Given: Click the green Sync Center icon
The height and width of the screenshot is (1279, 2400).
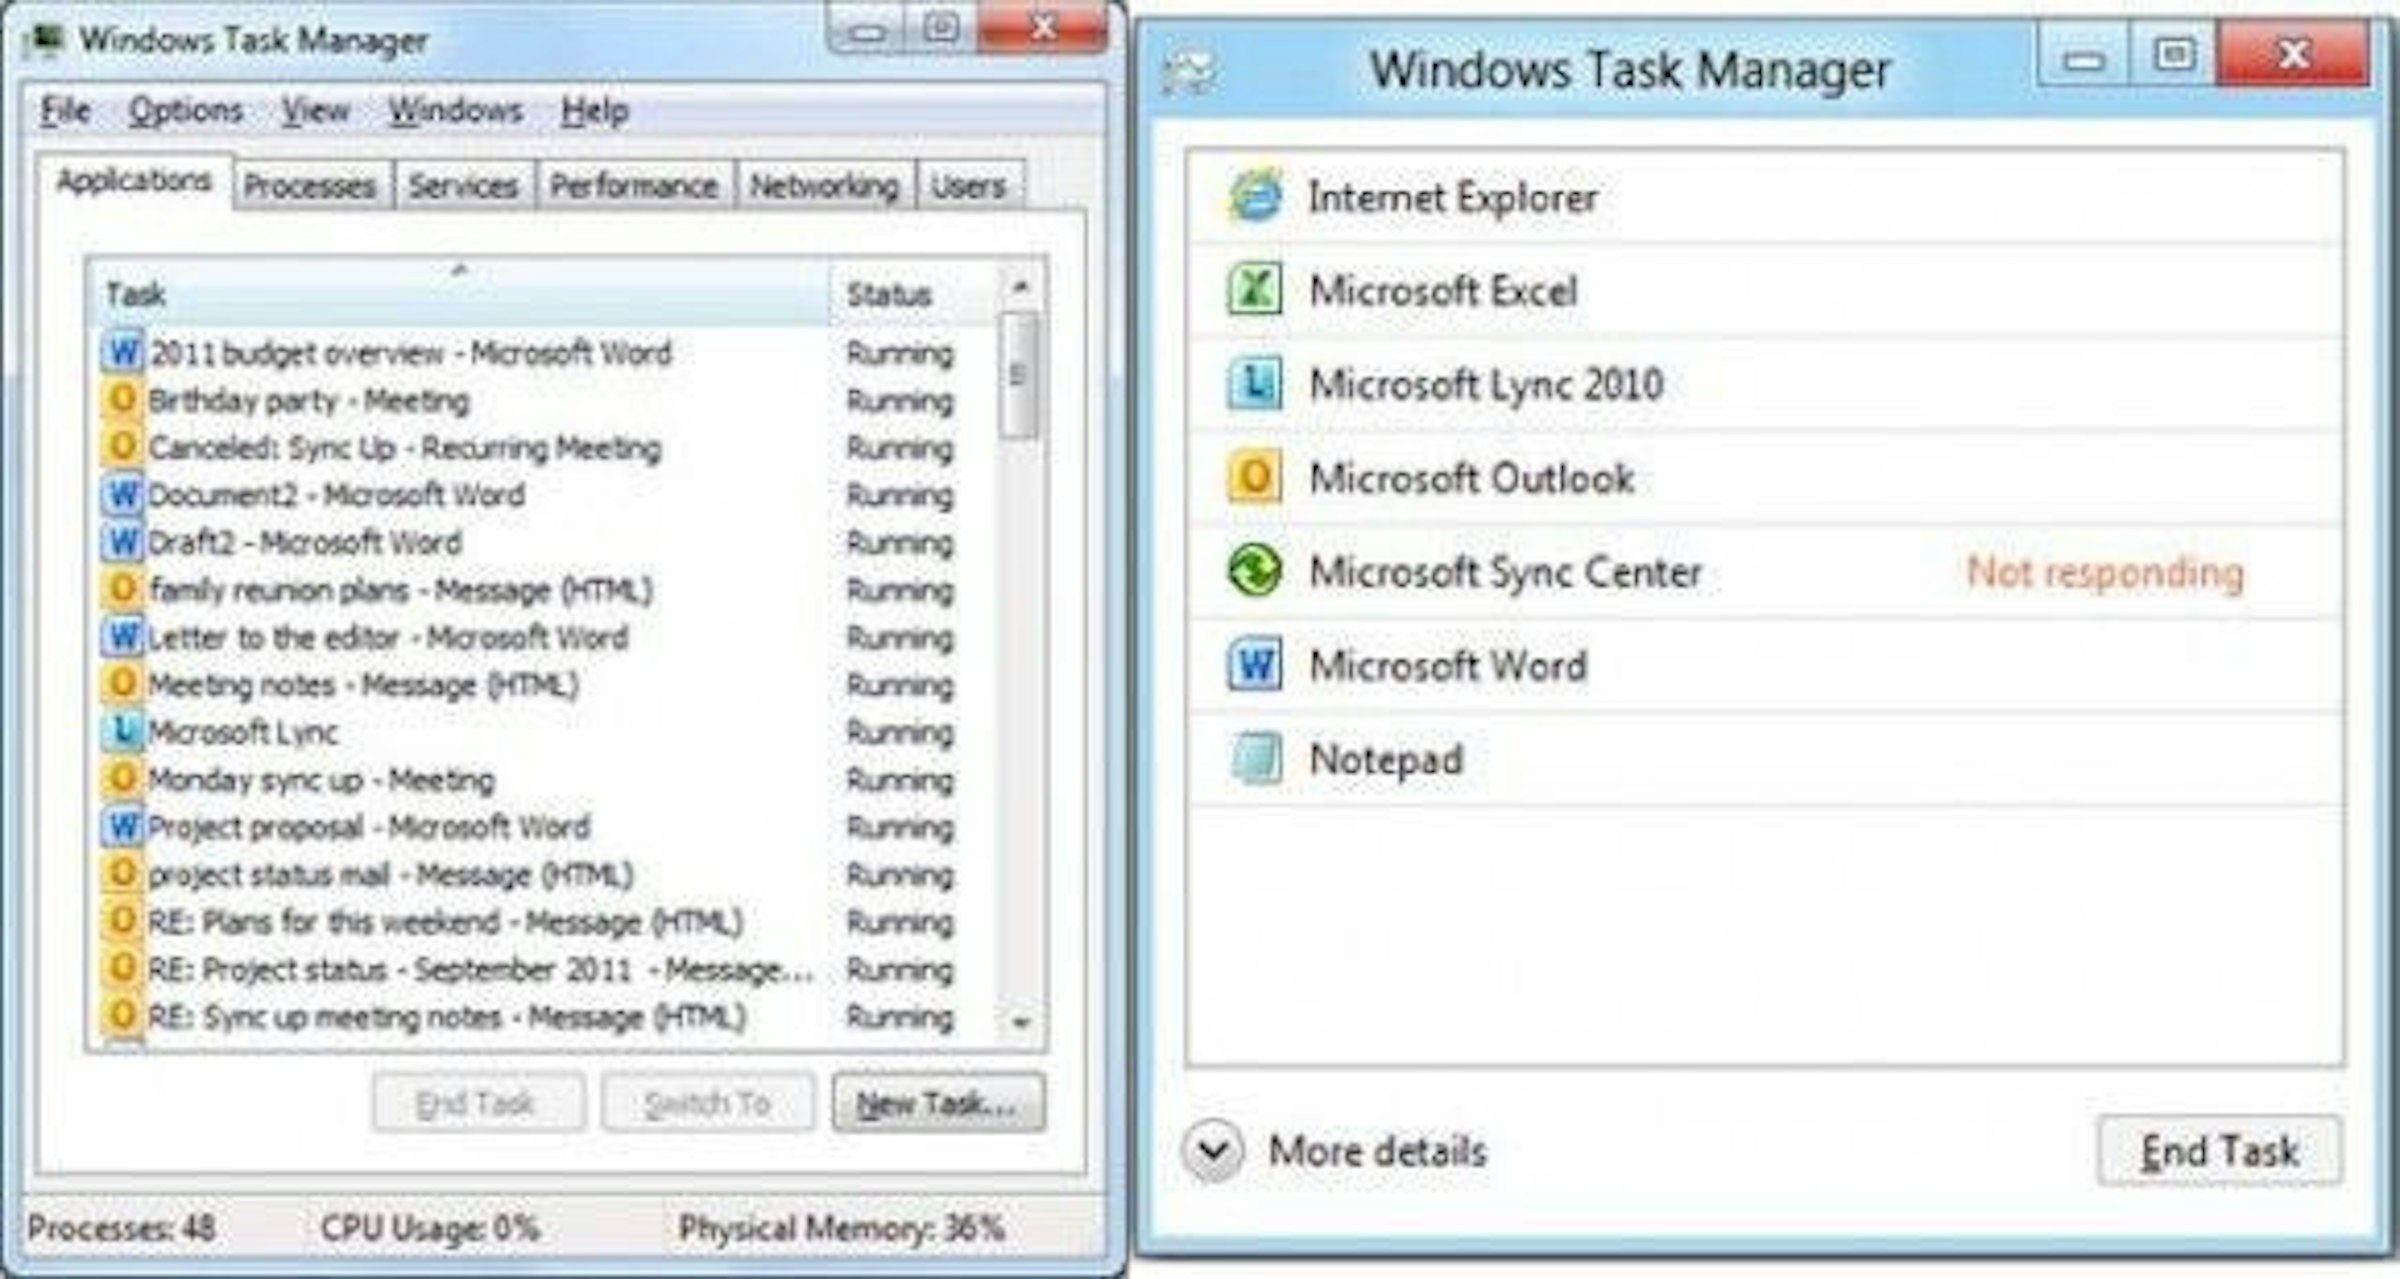Looking at the screenshot, I should [1255, 571].
